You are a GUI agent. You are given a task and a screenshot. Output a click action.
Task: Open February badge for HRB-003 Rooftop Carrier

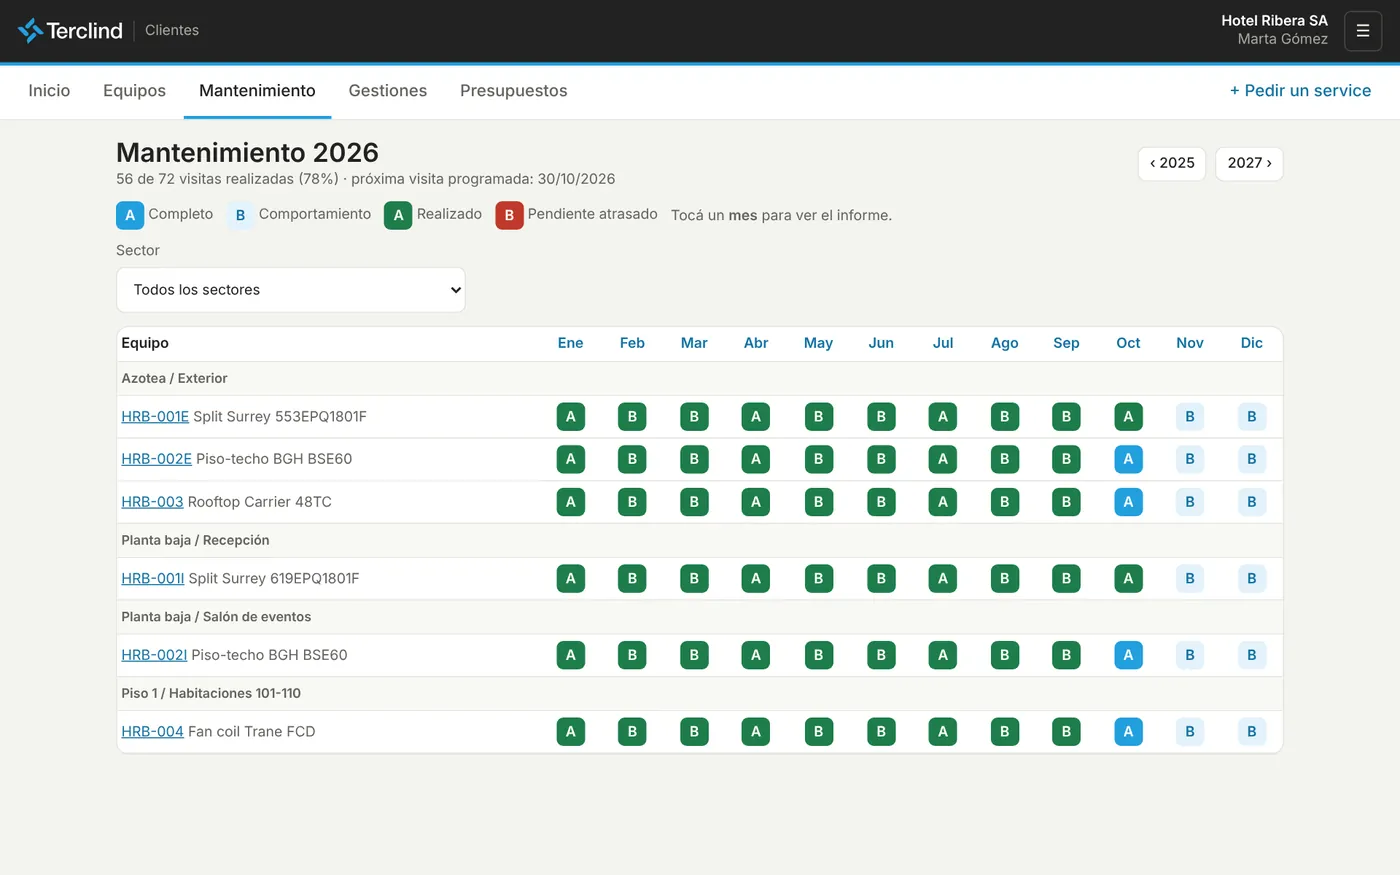pyautogui.click(x=632, y=502)
